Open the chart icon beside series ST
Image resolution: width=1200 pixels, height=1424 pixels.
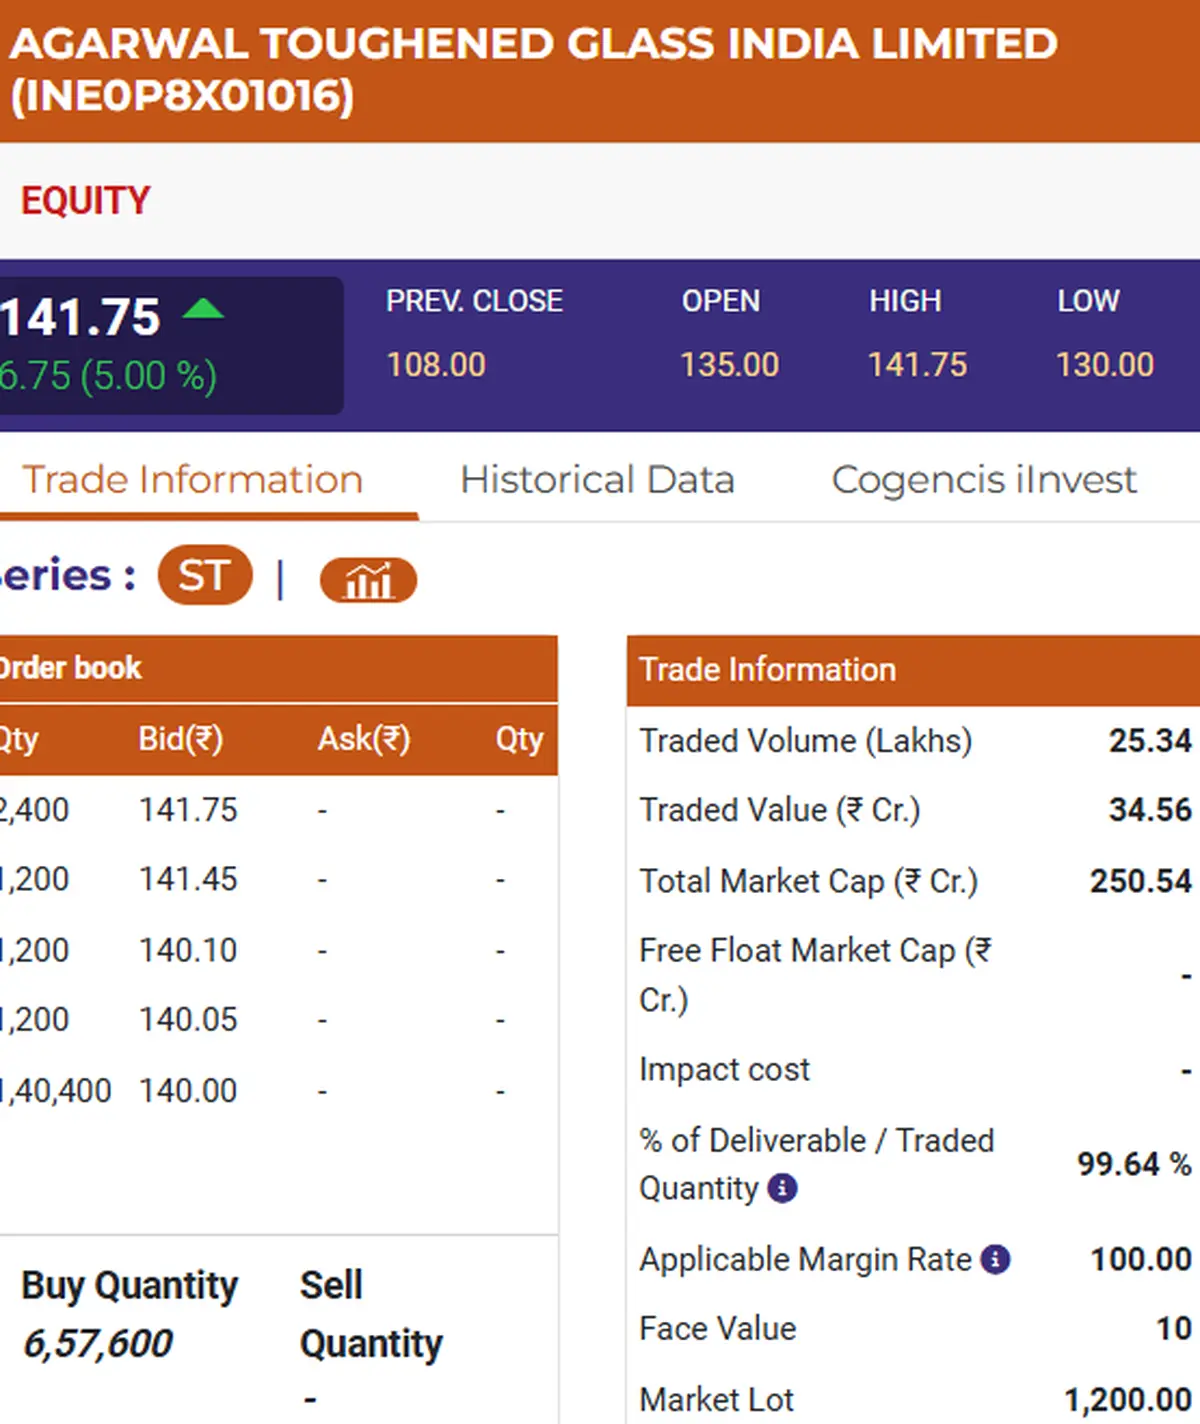click(368, 580)
